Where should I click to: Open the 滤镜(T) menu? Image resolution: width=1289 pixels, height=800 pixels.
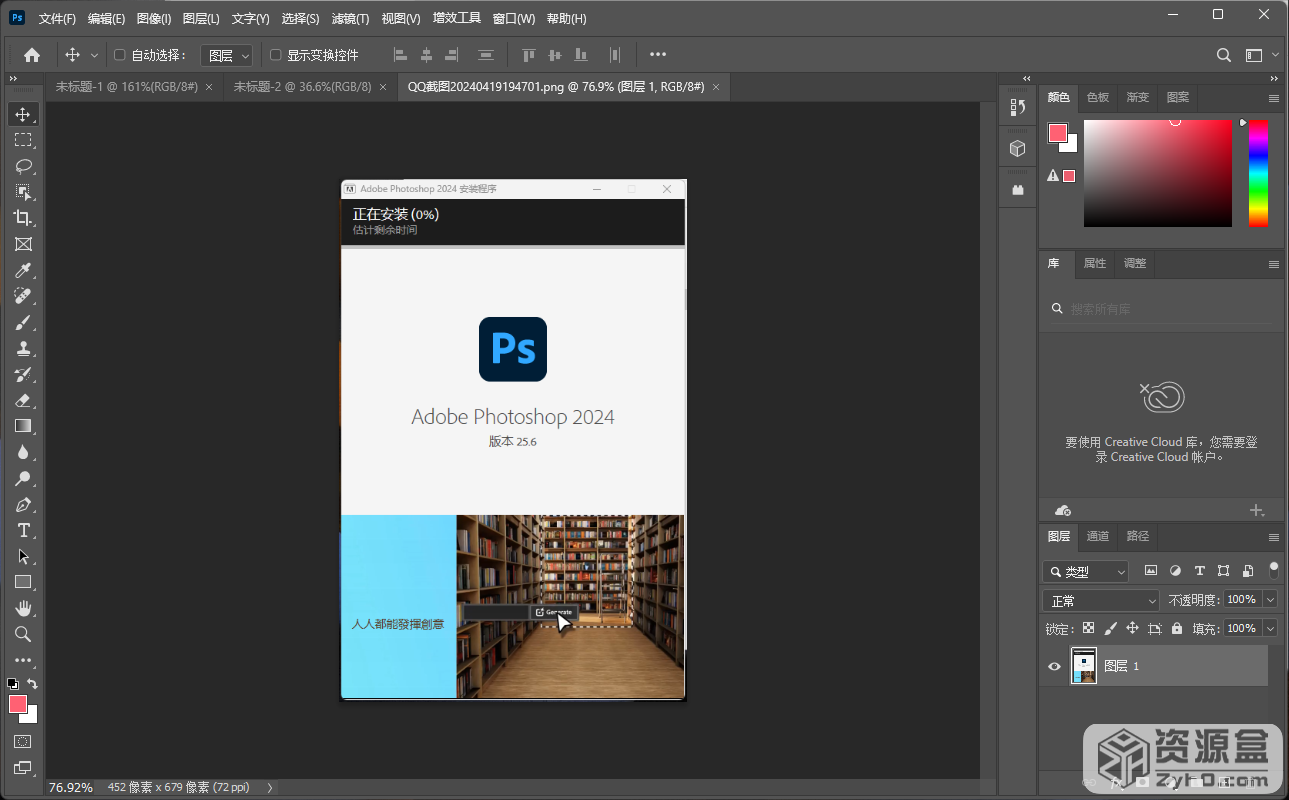coord(350,19)
